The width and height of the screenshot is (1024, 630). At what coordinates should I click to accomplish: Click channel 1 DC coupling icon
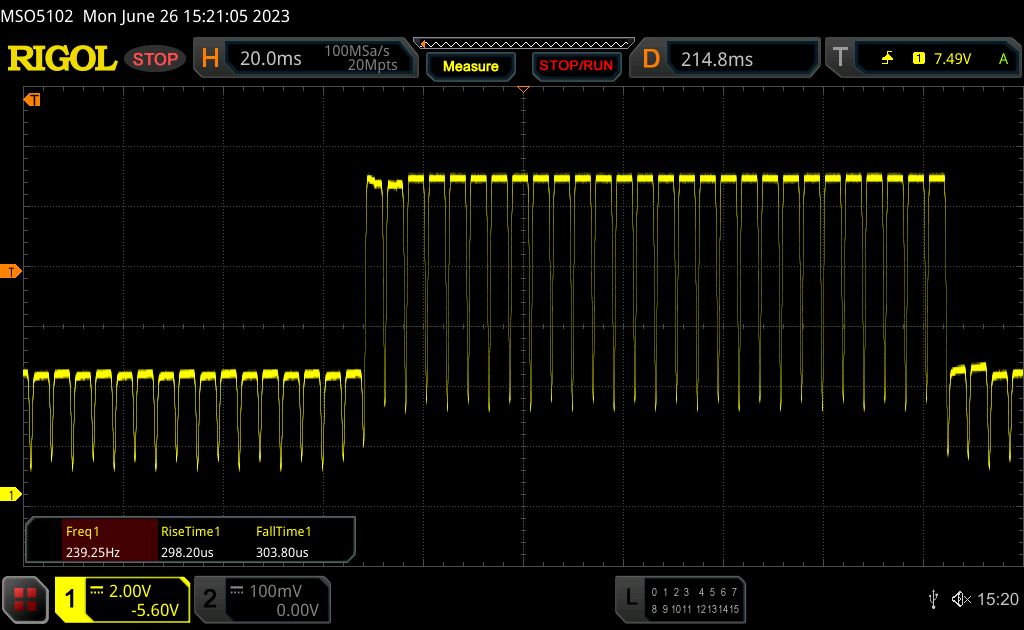(97, 591)
